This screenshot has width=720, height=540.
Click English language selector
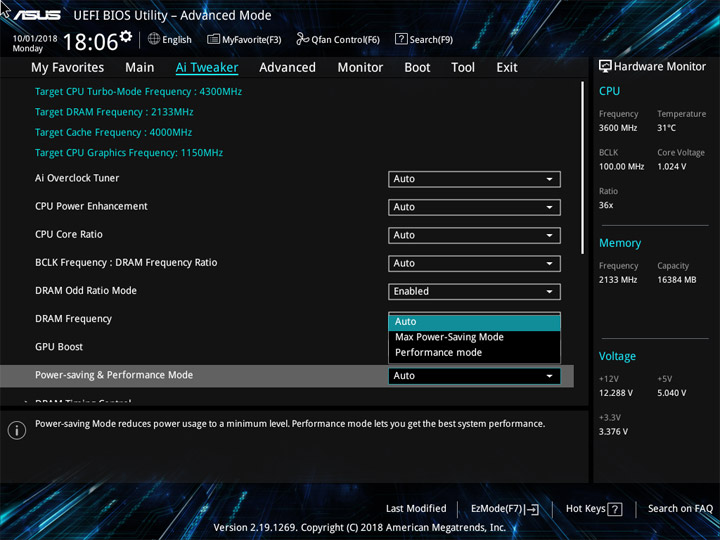pos(177,39)
